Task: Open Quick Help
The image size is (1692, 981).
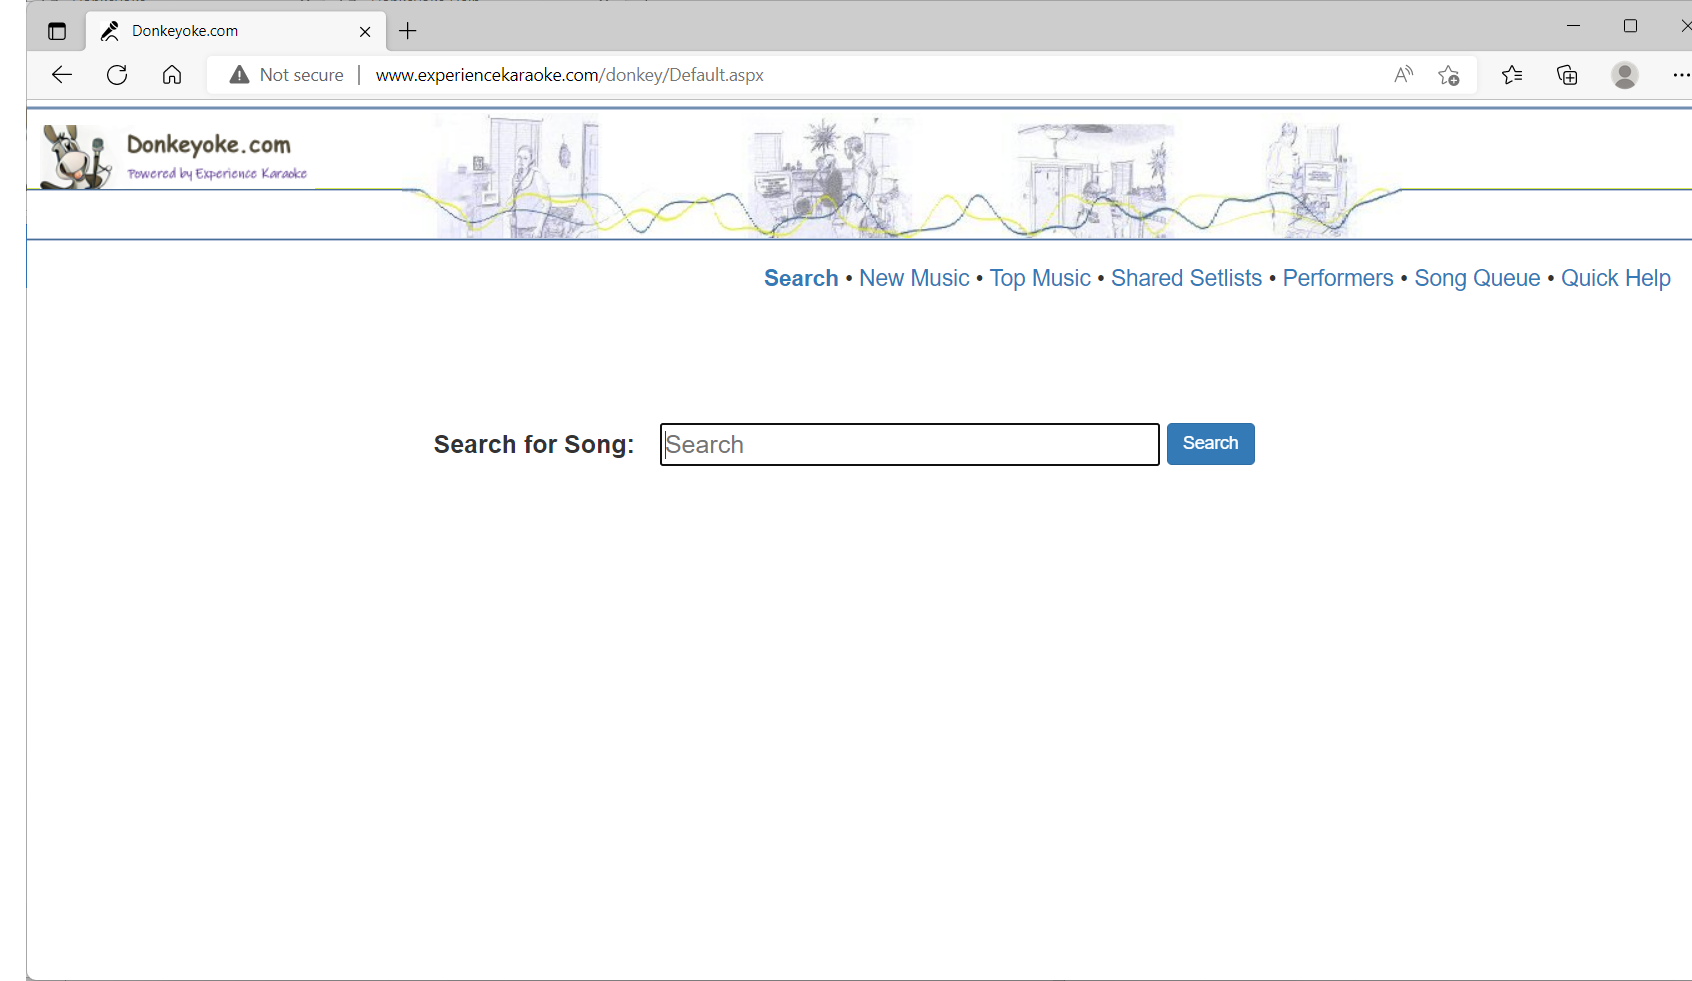Action: coord(1615,278)
